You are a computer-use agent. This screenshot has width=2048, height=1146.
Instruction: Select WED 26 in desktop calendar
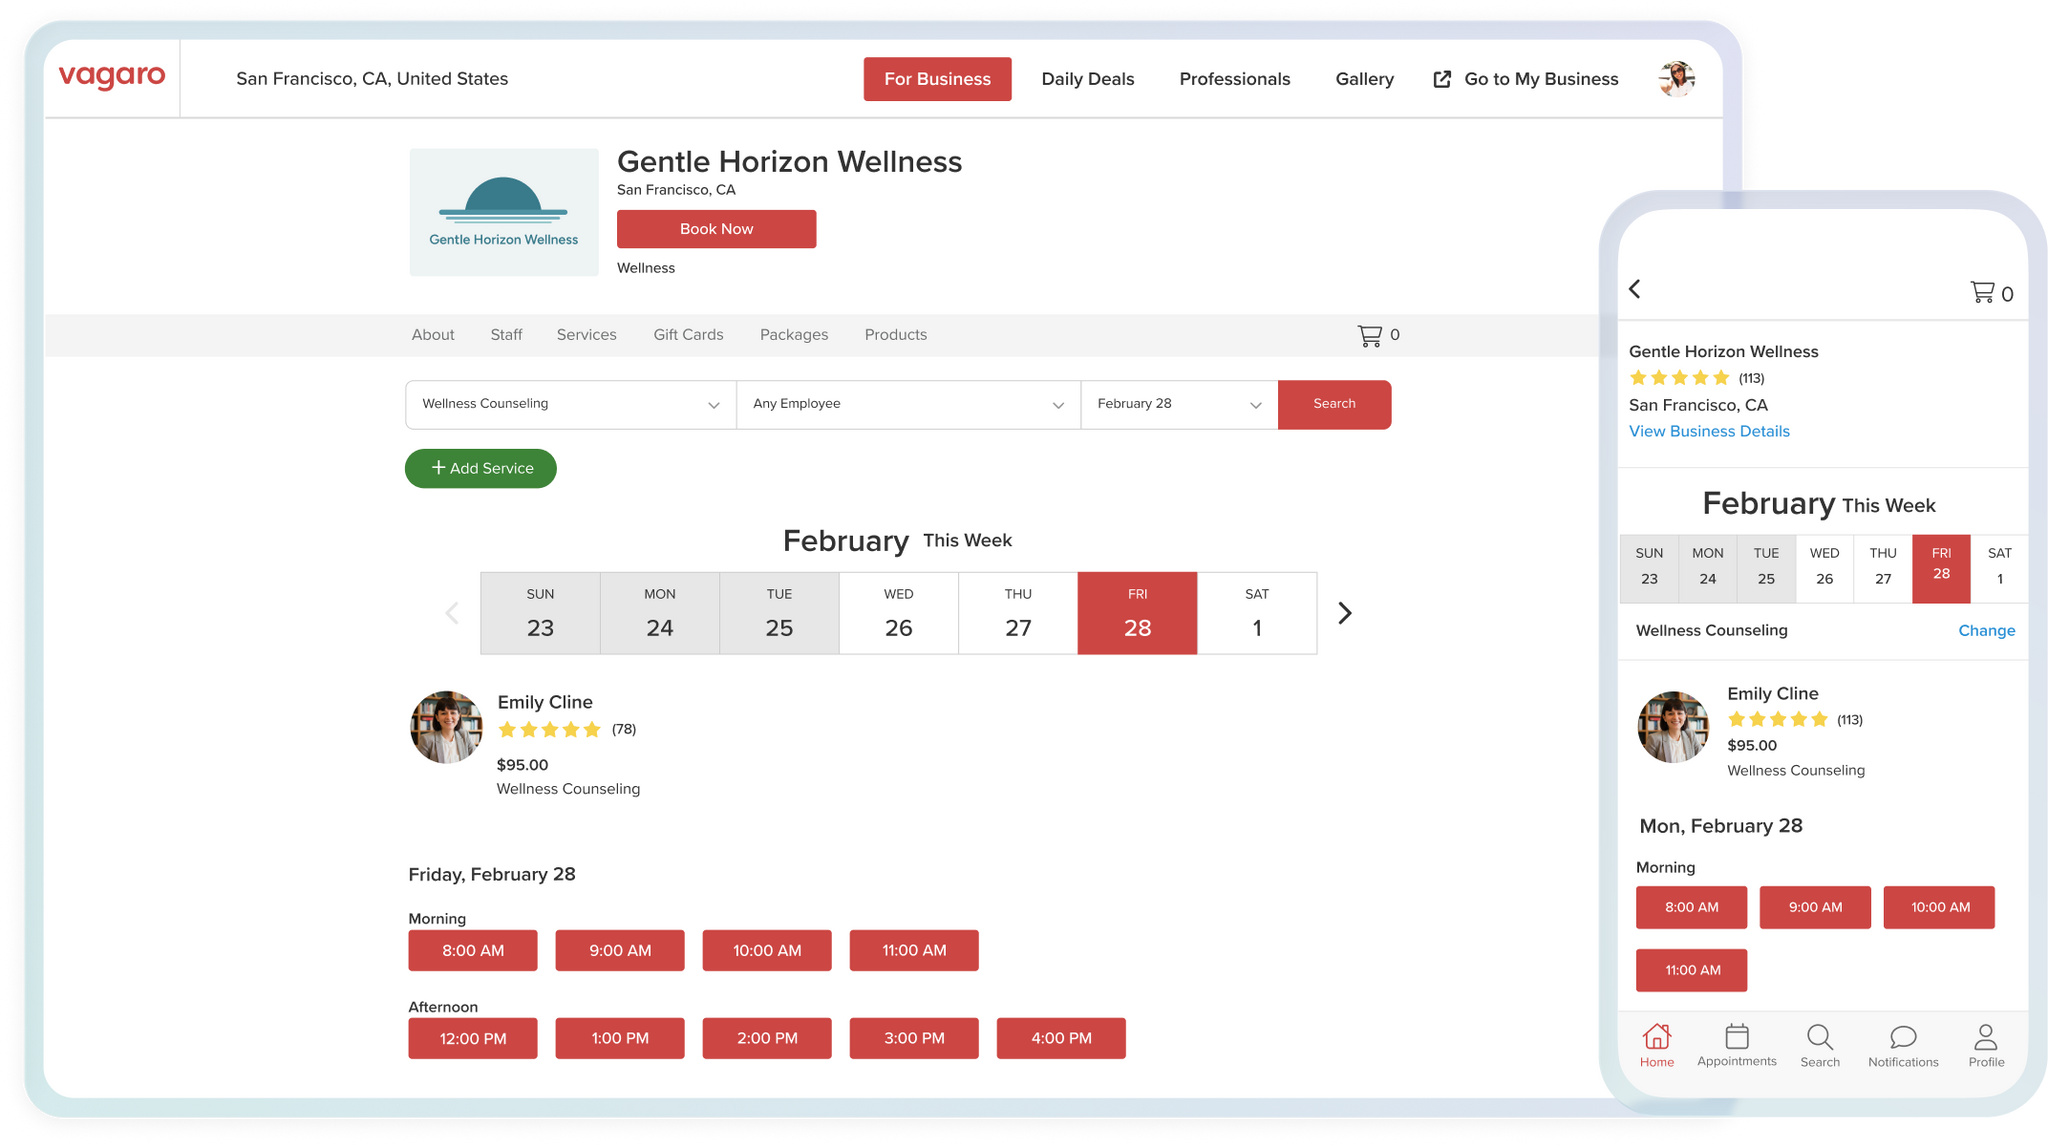(898, 613)
